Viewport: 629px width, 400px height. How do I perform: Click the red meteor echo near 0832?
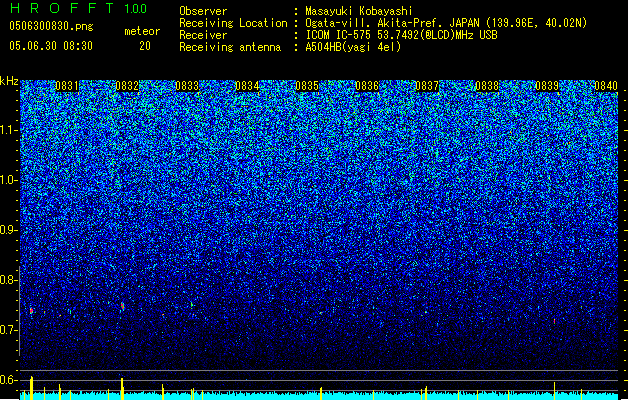[x=123, y=307]
